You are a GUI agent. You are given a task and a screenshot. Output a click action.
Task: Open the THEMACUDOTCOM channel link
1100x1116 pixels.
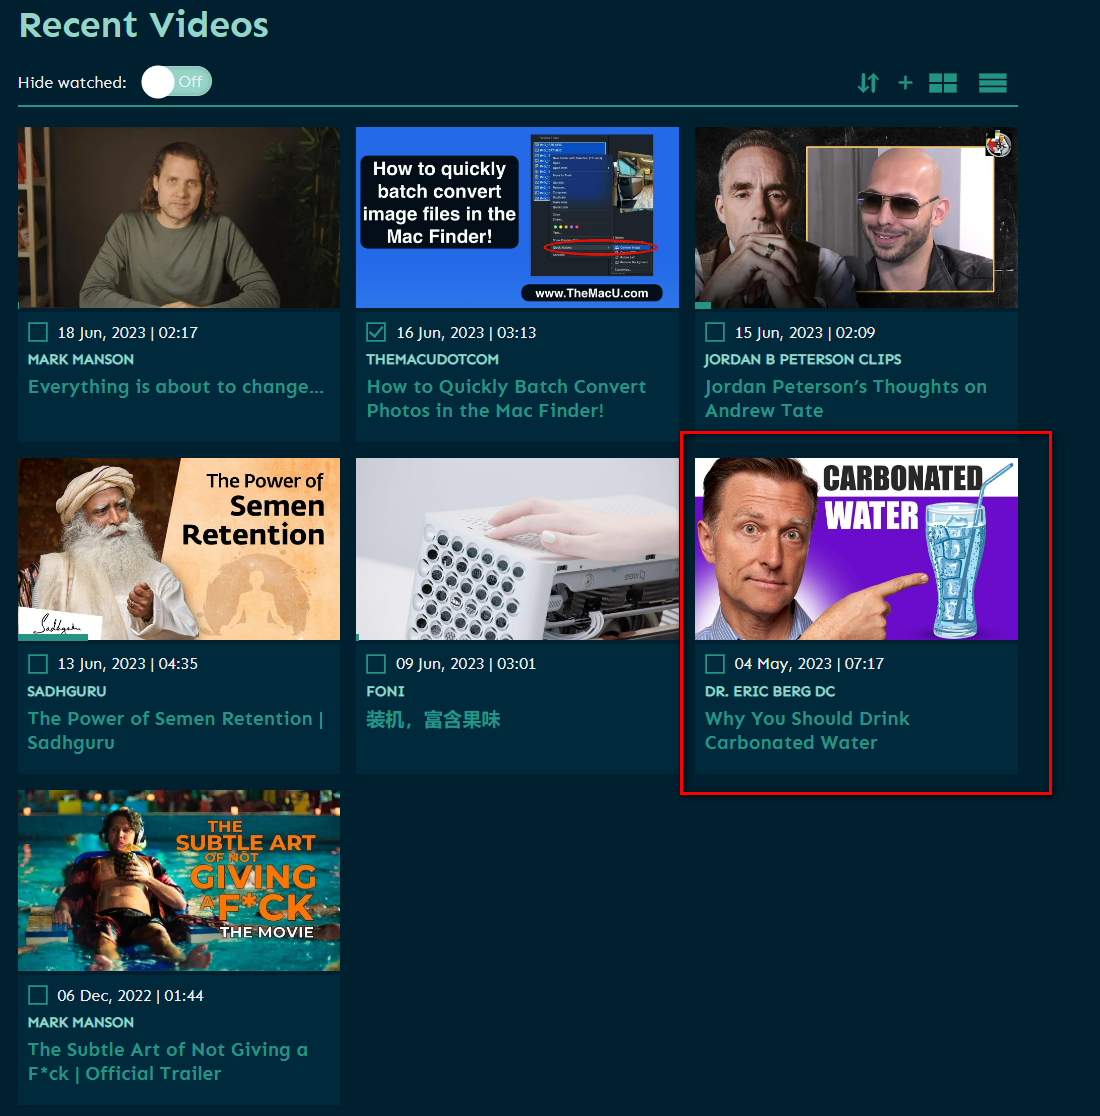click(x=432, y=359)
